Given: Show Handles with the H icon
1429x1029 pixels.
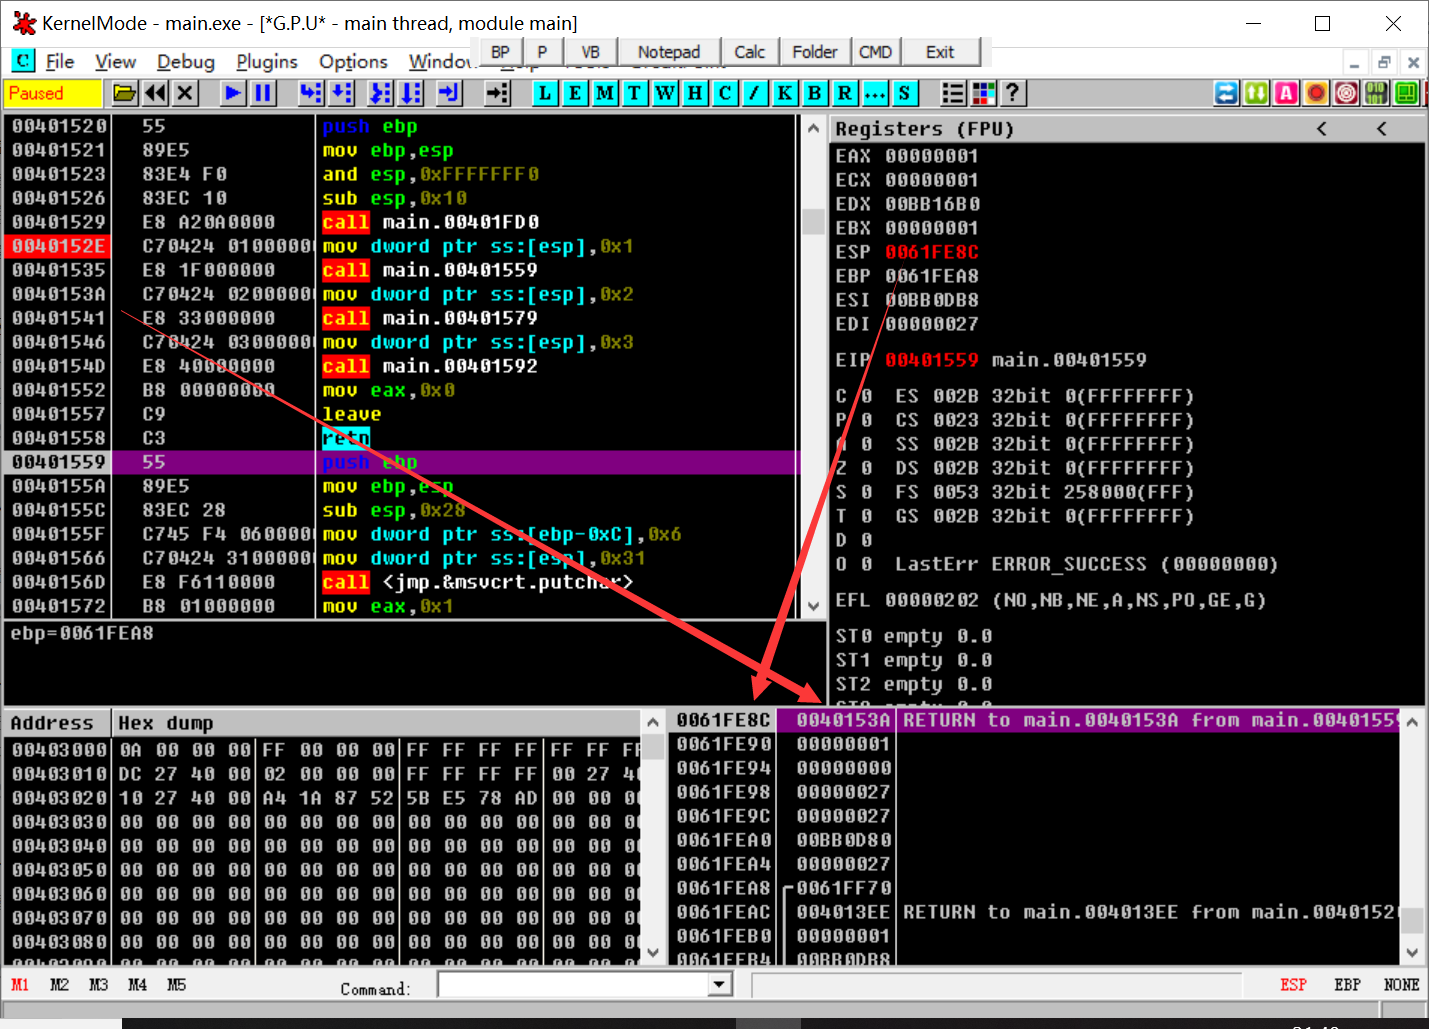Looking at the screenshot, I should 695,93.
